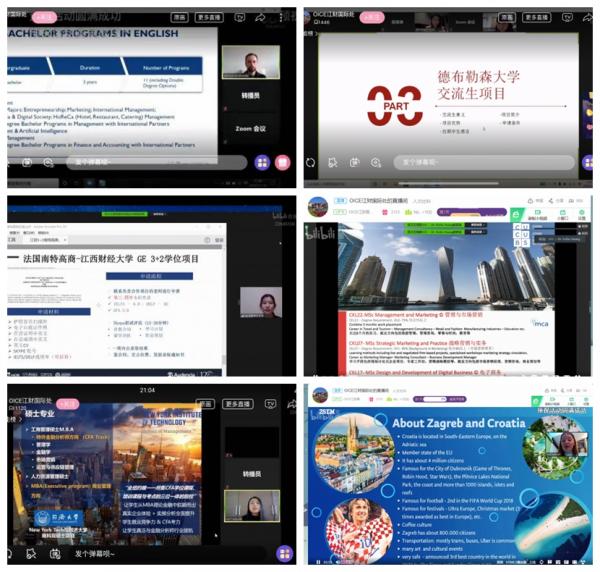Open 原画 quality selector in Bachelor Programs stream
Viewport: 600px width, 572px height.
click(x=179, y=18)
